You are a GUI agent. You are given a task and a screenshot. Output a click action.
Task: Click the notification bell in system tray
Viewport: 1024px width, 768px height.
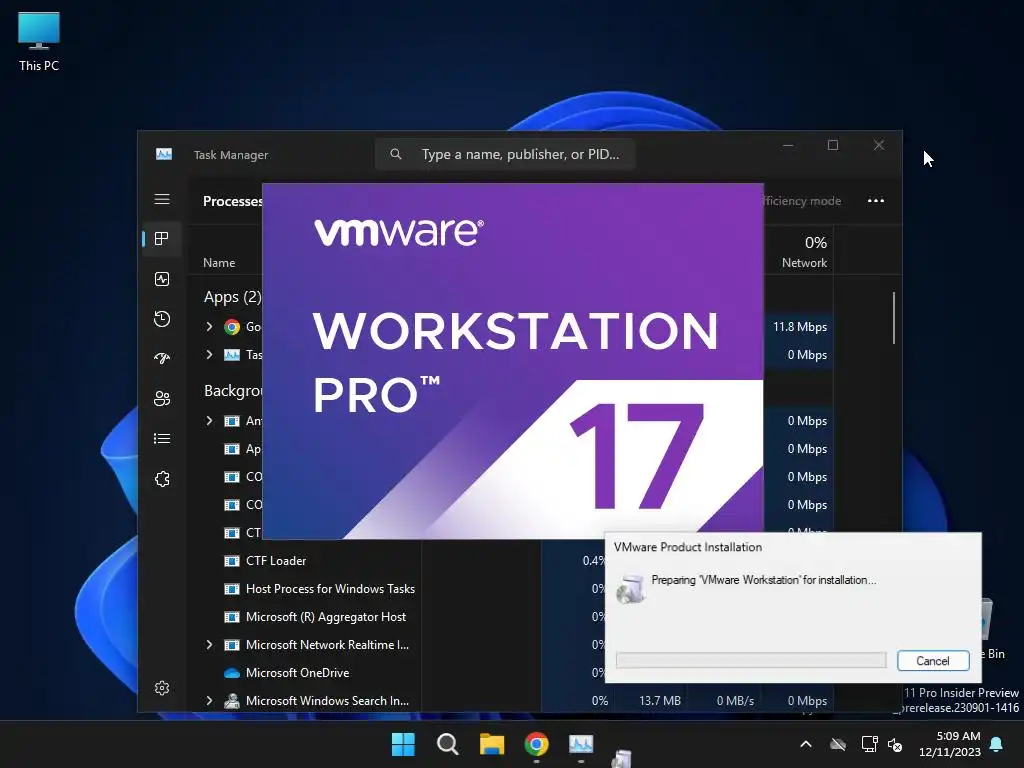[997, 744]
